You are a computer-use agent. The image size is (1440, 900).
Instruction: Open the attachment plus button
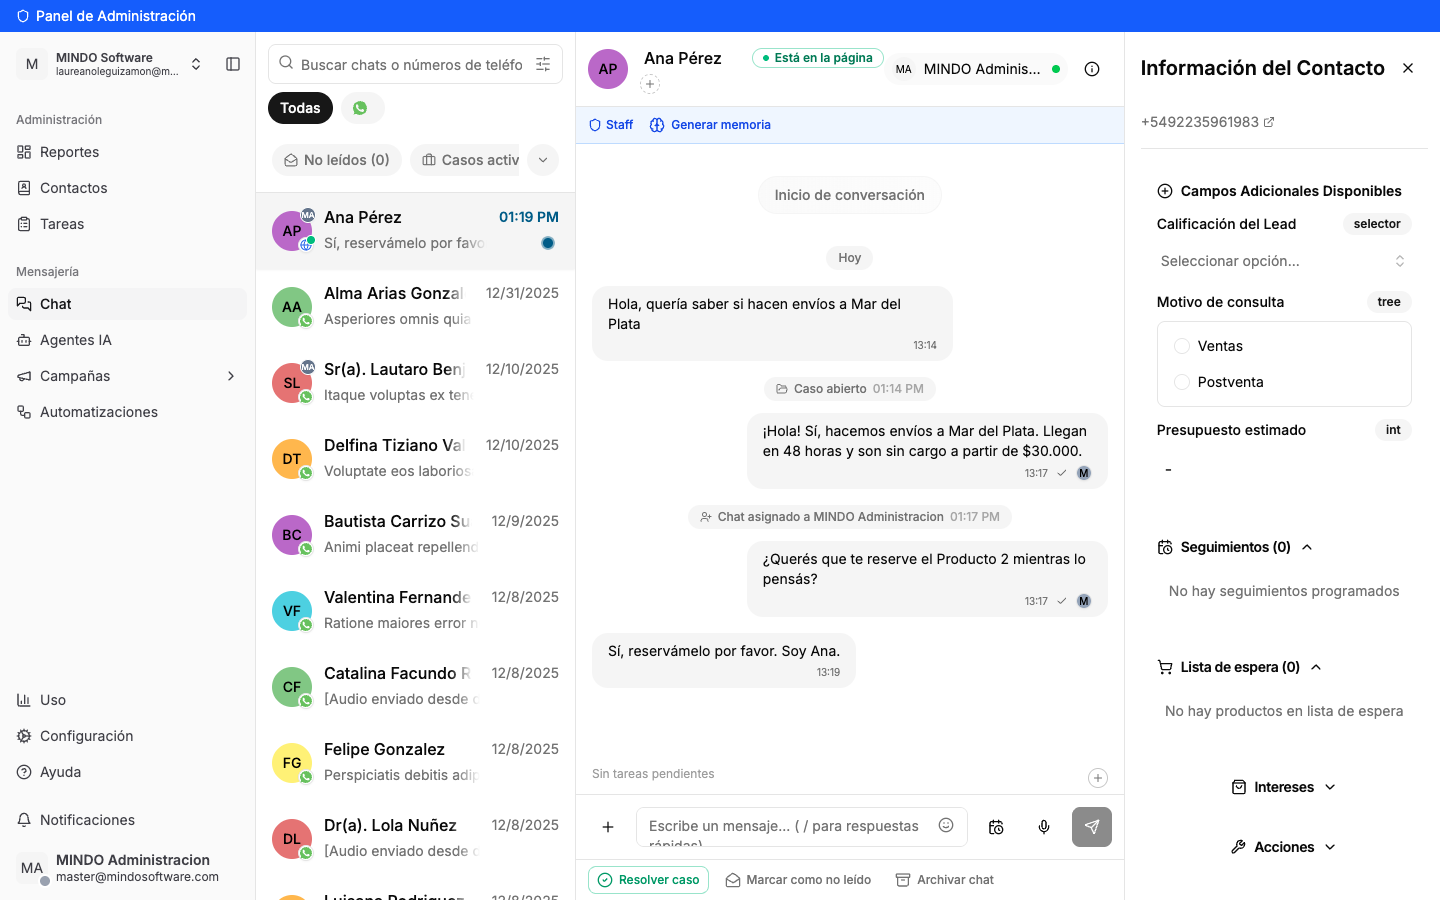point(608,827)
